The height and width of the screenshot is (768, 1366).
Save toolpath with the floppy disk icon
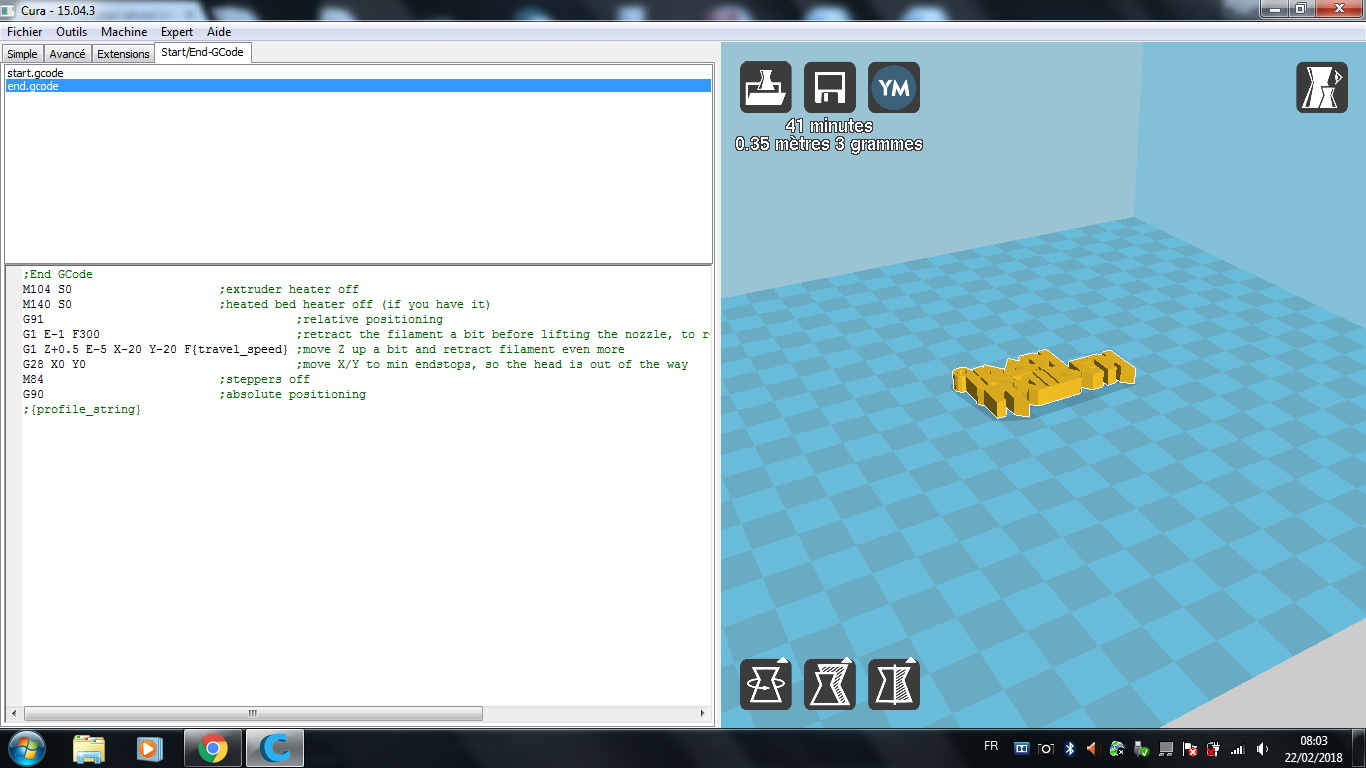pyautogui.click(x=830, y=87)
